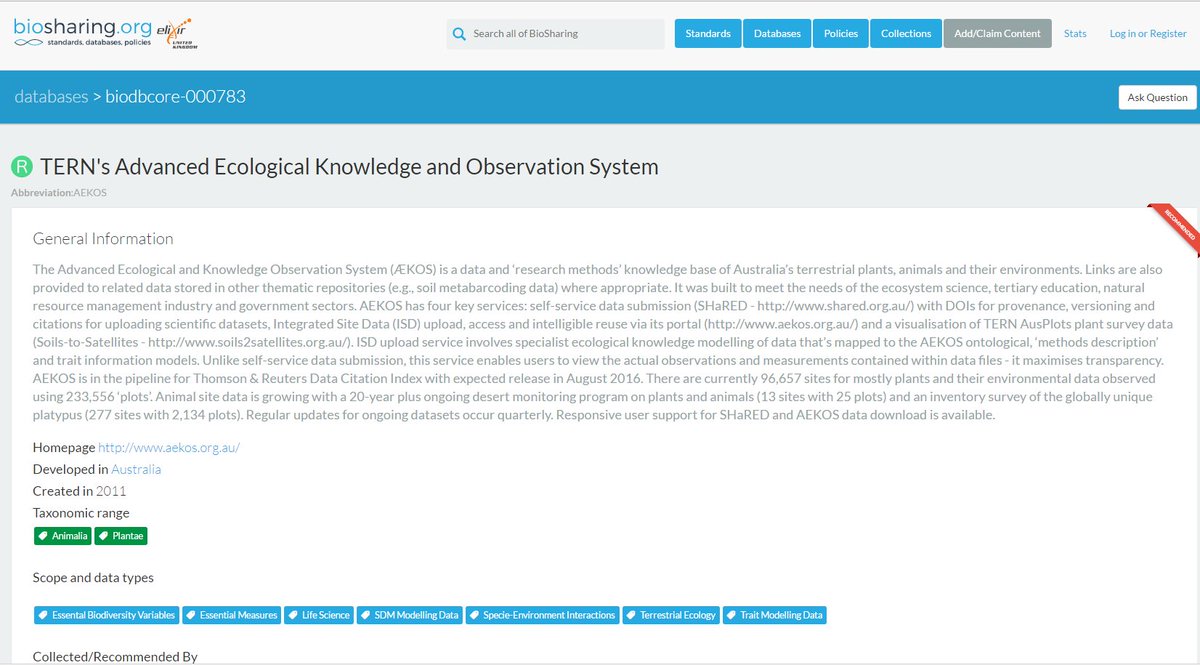Click the databases breadcrumb link
Screen dimensions: 1200x665
pos(51,97)
